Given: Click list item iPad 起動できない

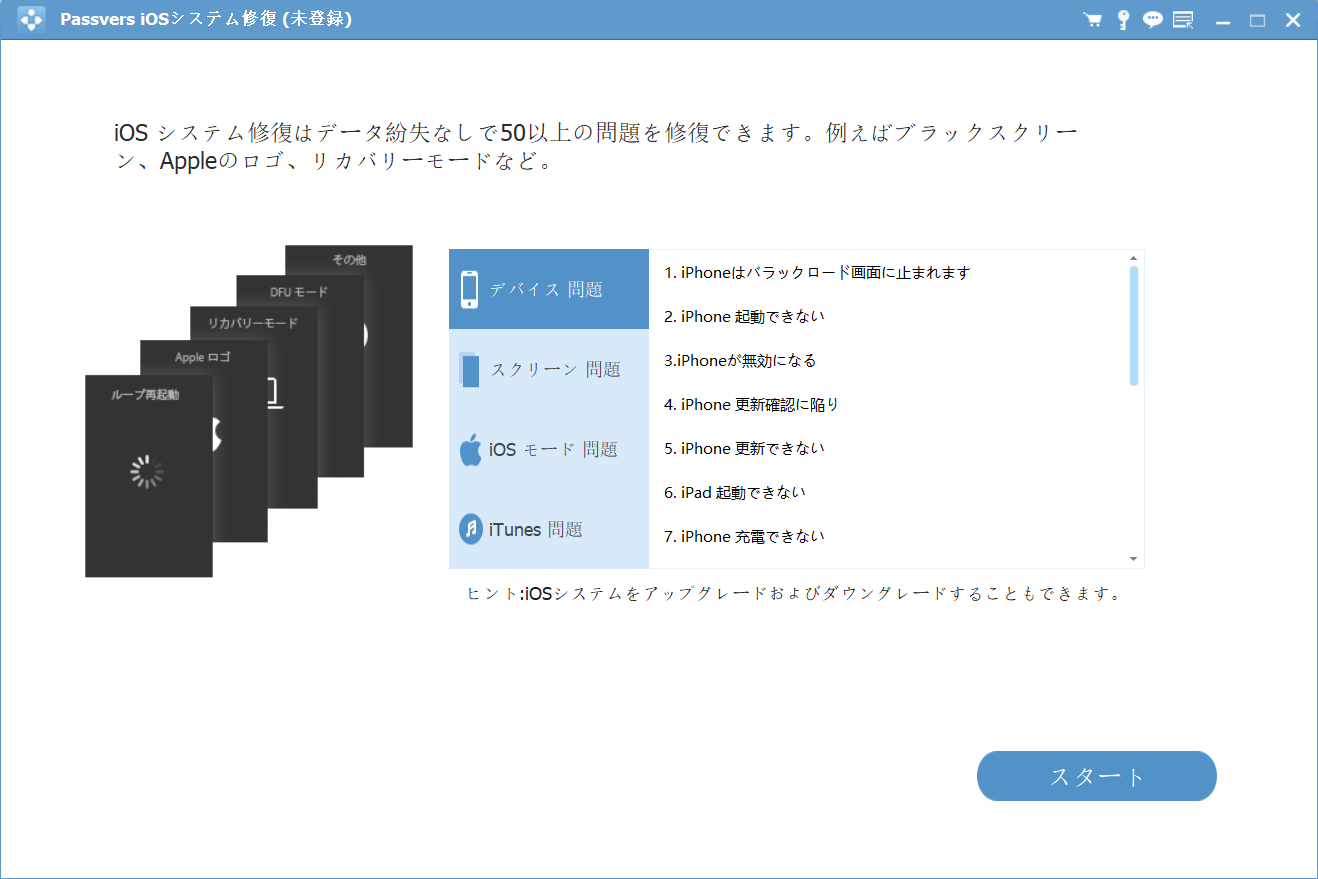Looking at the screenshot, I should tap(734, 492).
